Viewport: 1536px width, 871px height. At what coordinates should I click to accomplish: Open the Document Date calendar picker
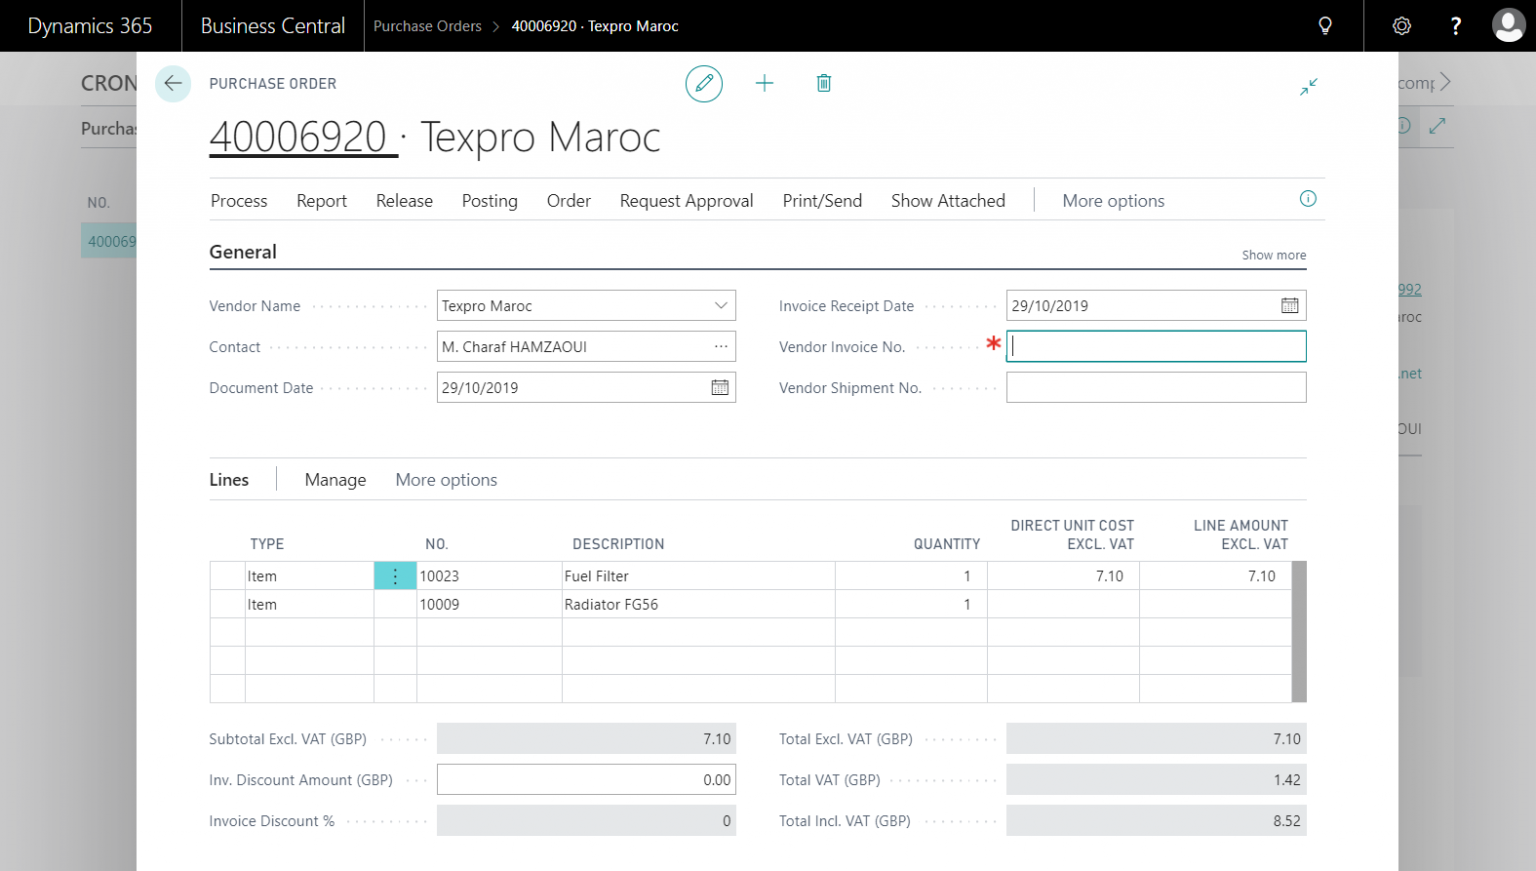tap(719, 387)
